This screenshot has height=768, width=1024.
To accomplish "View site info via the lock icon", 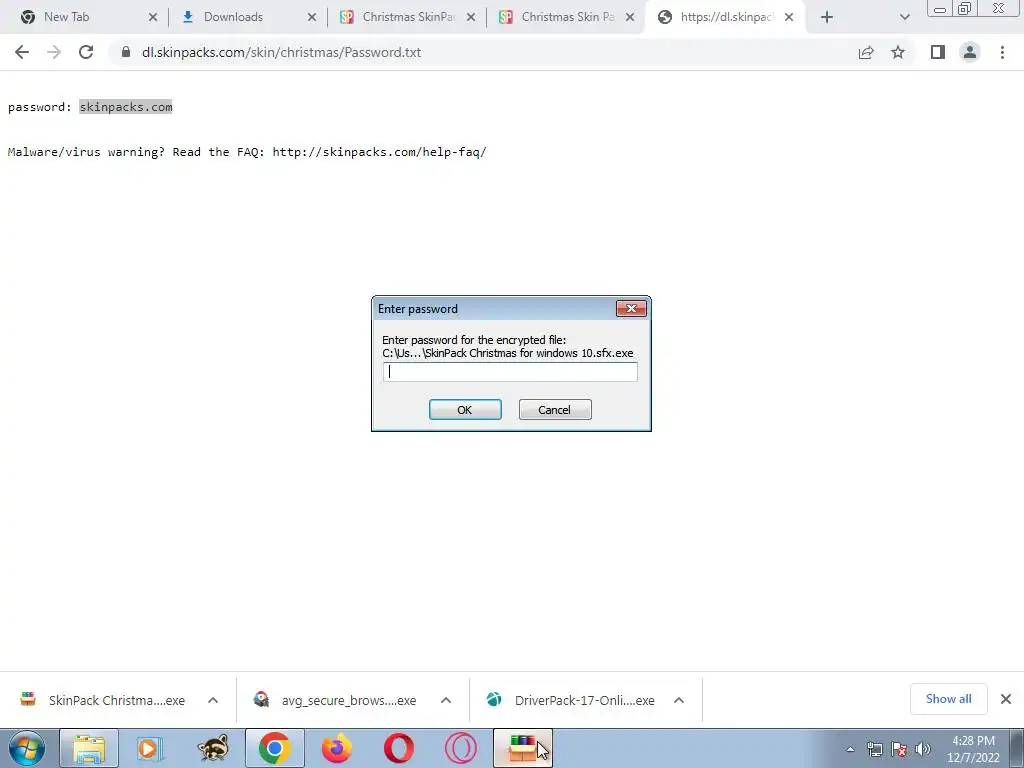I will [126, 52].
